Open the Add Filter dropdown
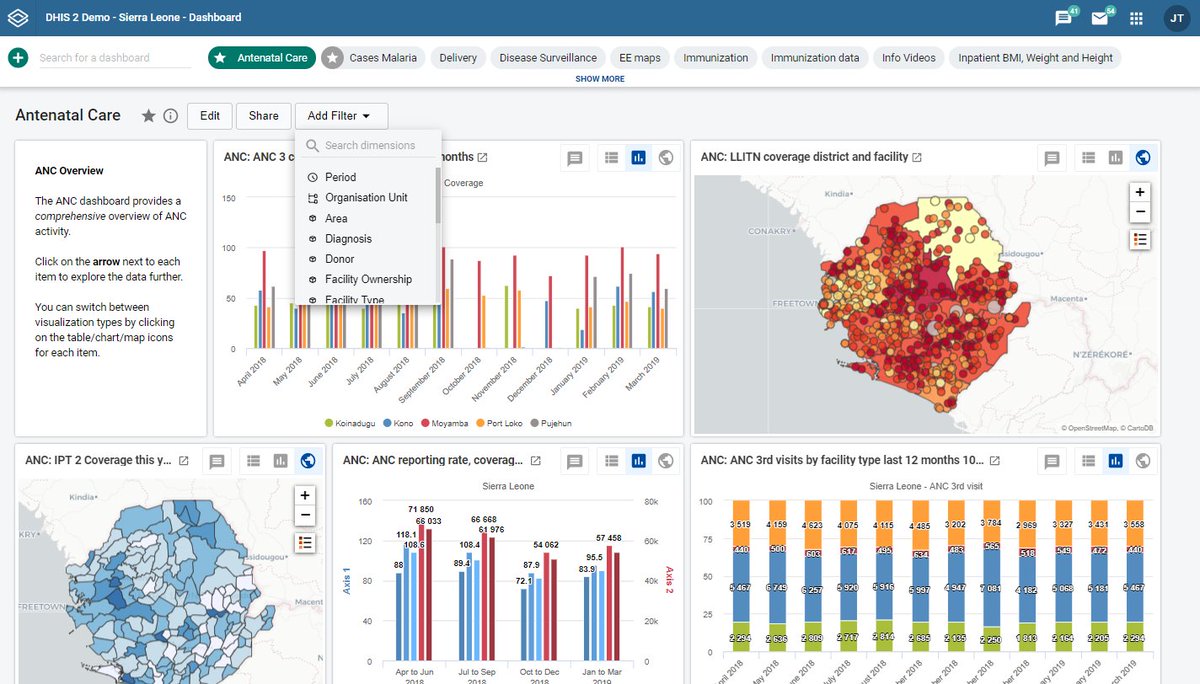Image resolution: width=1200 pixels, height=684 pixels. pos(341,115)
